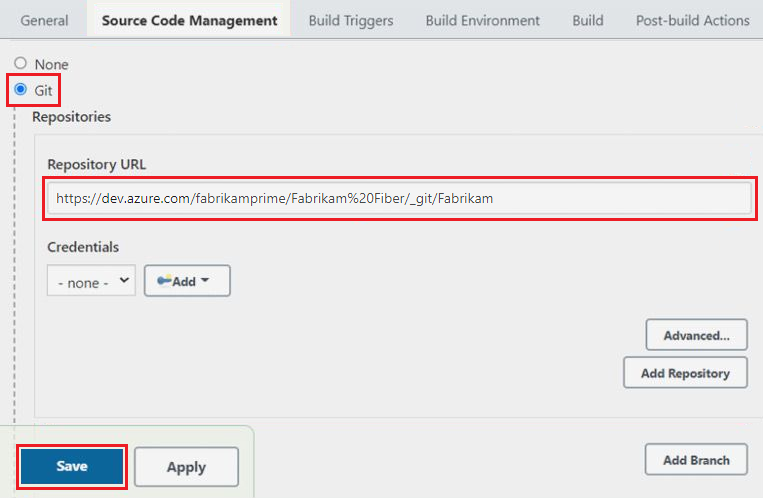
Task: Jump to the Build tab
Action: tap(588, 20)
